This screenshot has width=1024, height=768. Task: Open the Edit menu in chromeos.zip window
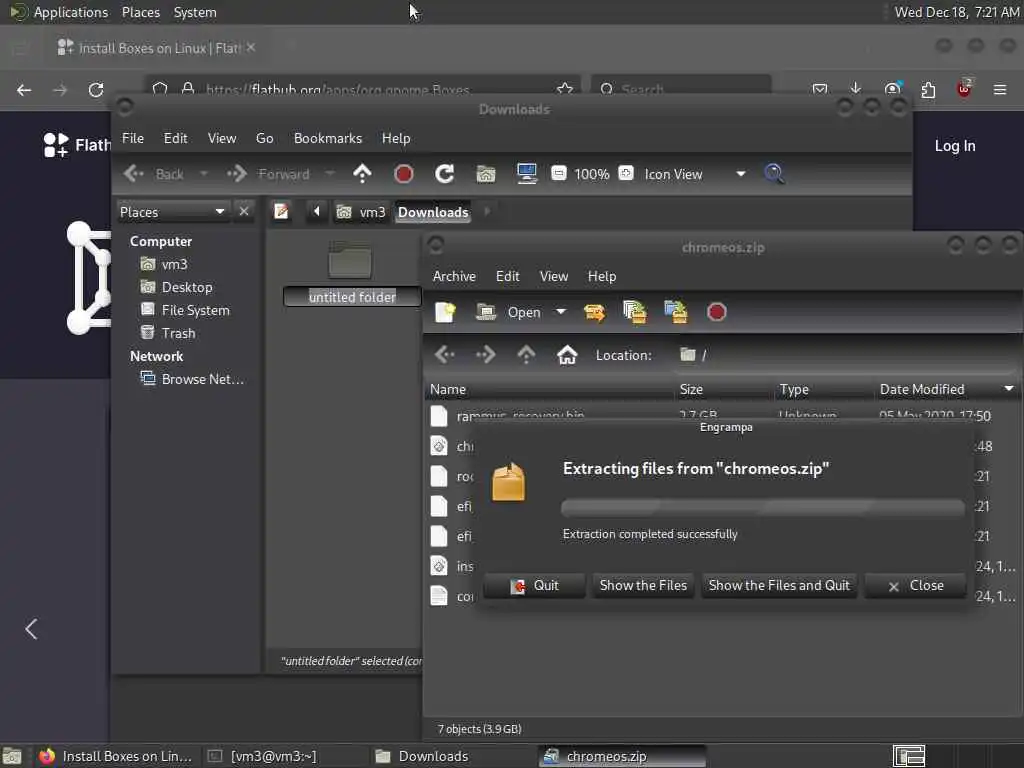(507, 276)
